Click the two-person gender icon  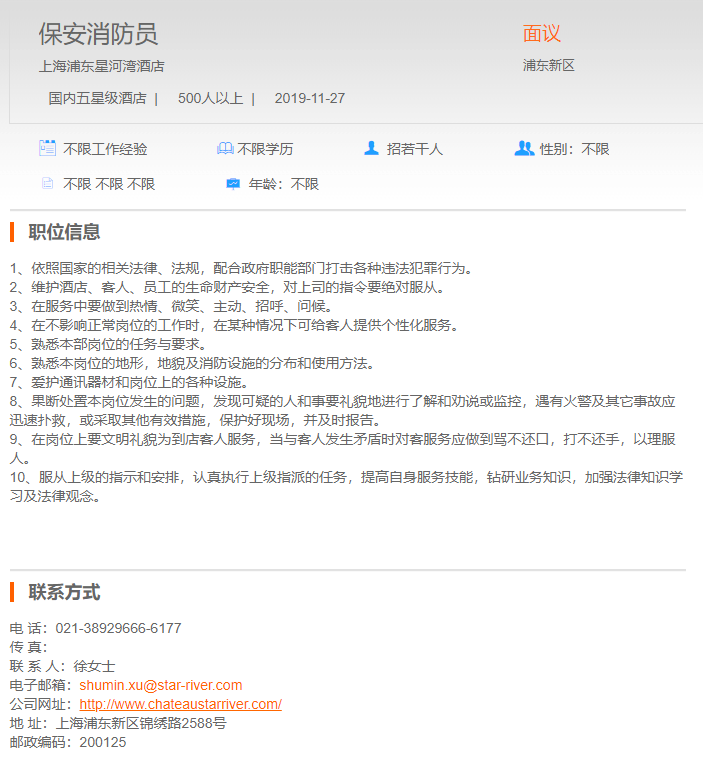pyautogui.click(x=524, y=148)
